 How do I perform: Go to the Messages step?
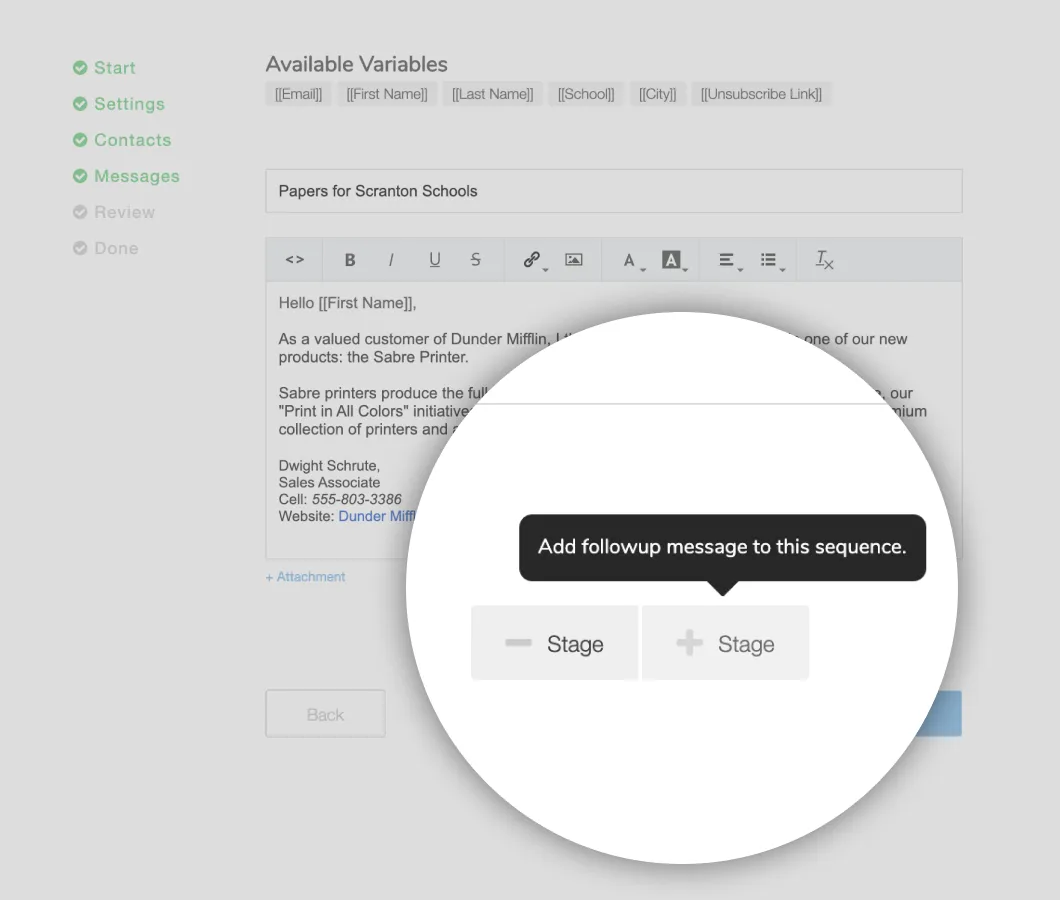point(126,176)
